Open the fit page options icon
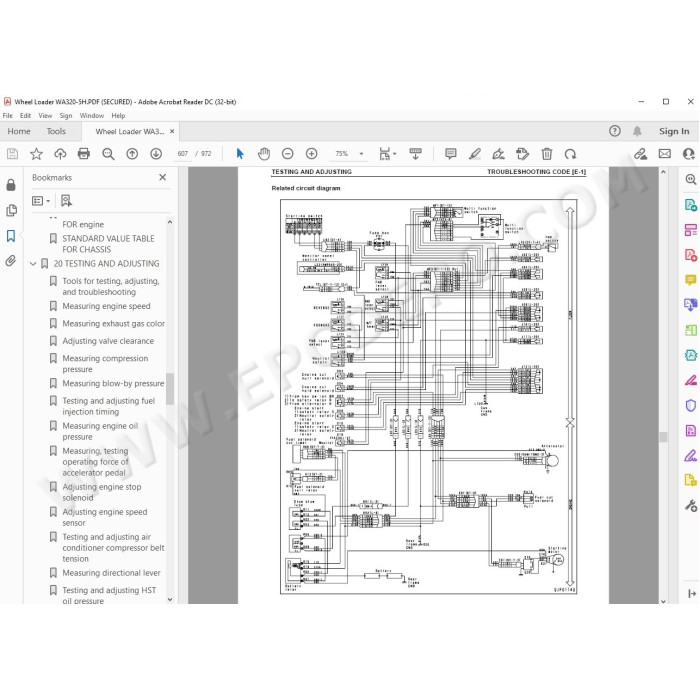This screenshot has width=700, height=700. point(387,154)
